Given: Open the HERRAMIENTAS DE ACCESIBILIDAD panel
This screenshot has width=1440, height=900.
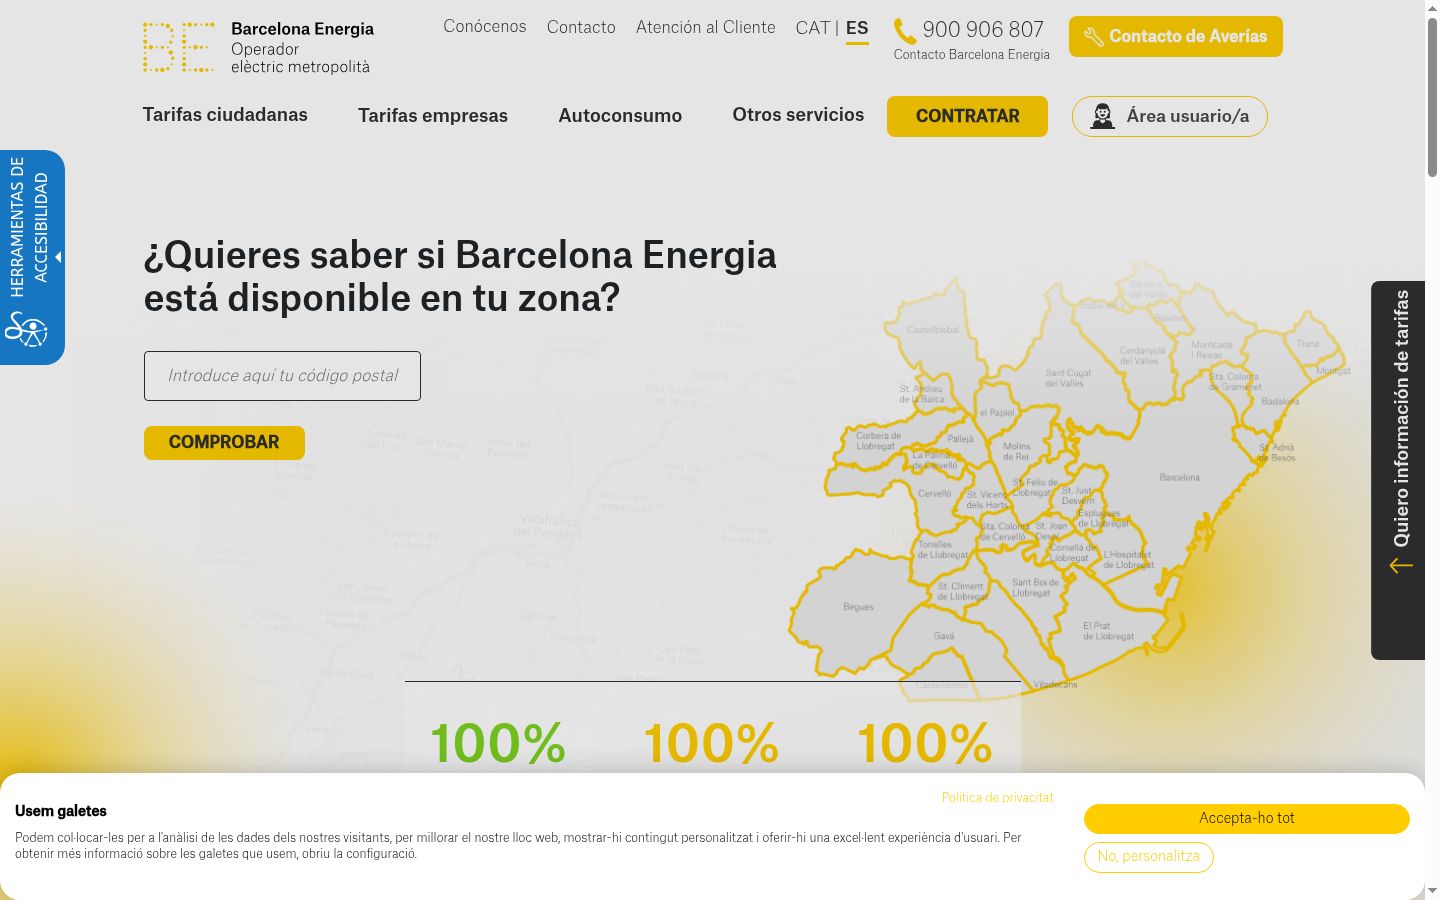Looking at the screenshot, I should coord(30,257).
